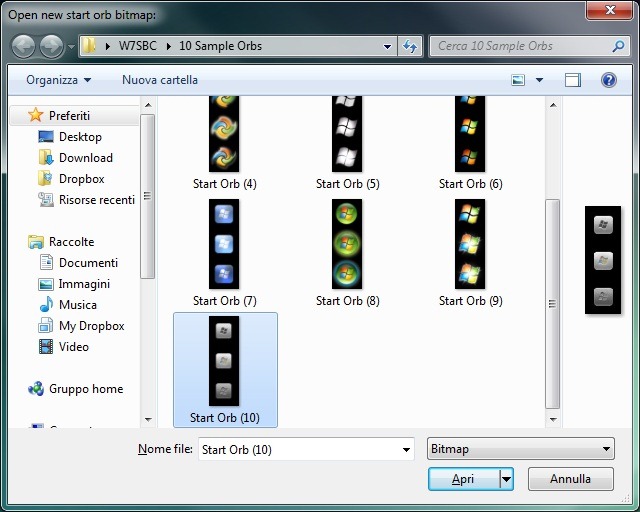This screenshot has height=512, width=640.
Task: Click the navigation pane scroll down arrow
Action: tap(148, 419)
